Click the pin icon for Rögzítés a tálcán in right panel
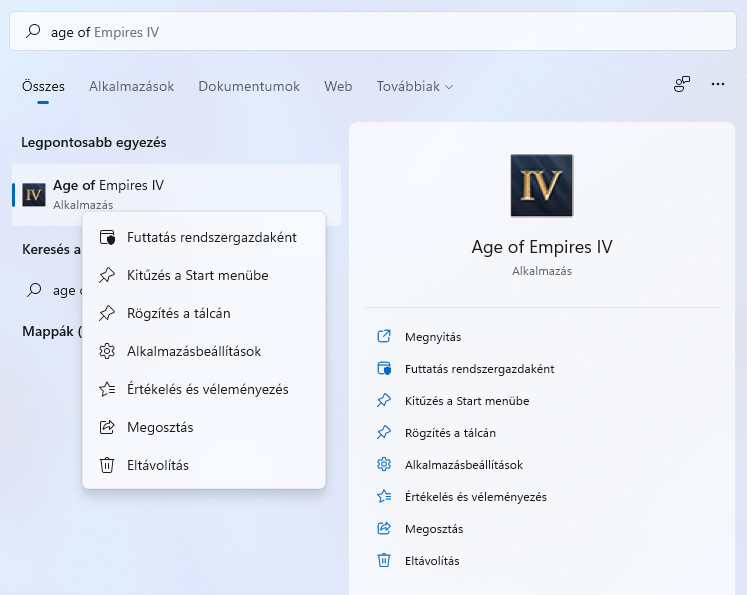 [x=384, y=433]
